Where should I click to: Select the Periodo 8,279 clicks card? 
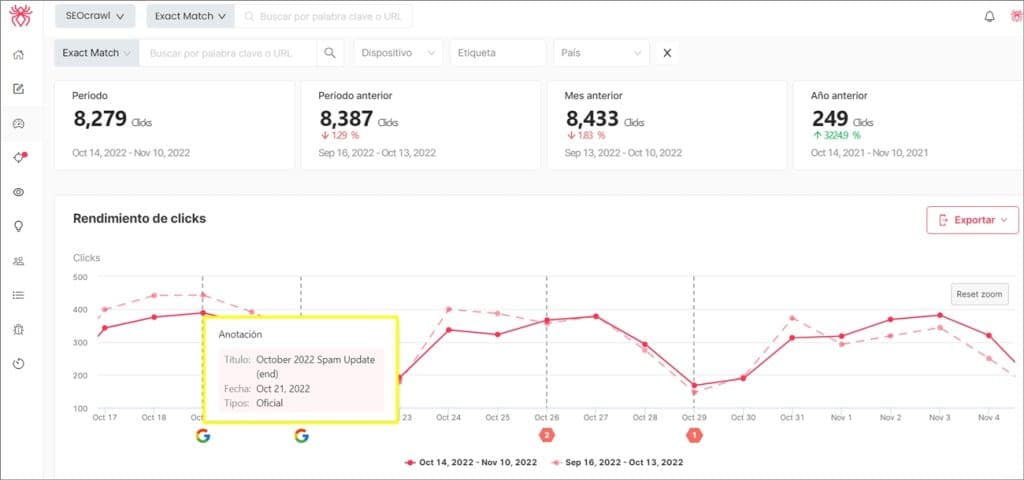(x=174, y=125)
